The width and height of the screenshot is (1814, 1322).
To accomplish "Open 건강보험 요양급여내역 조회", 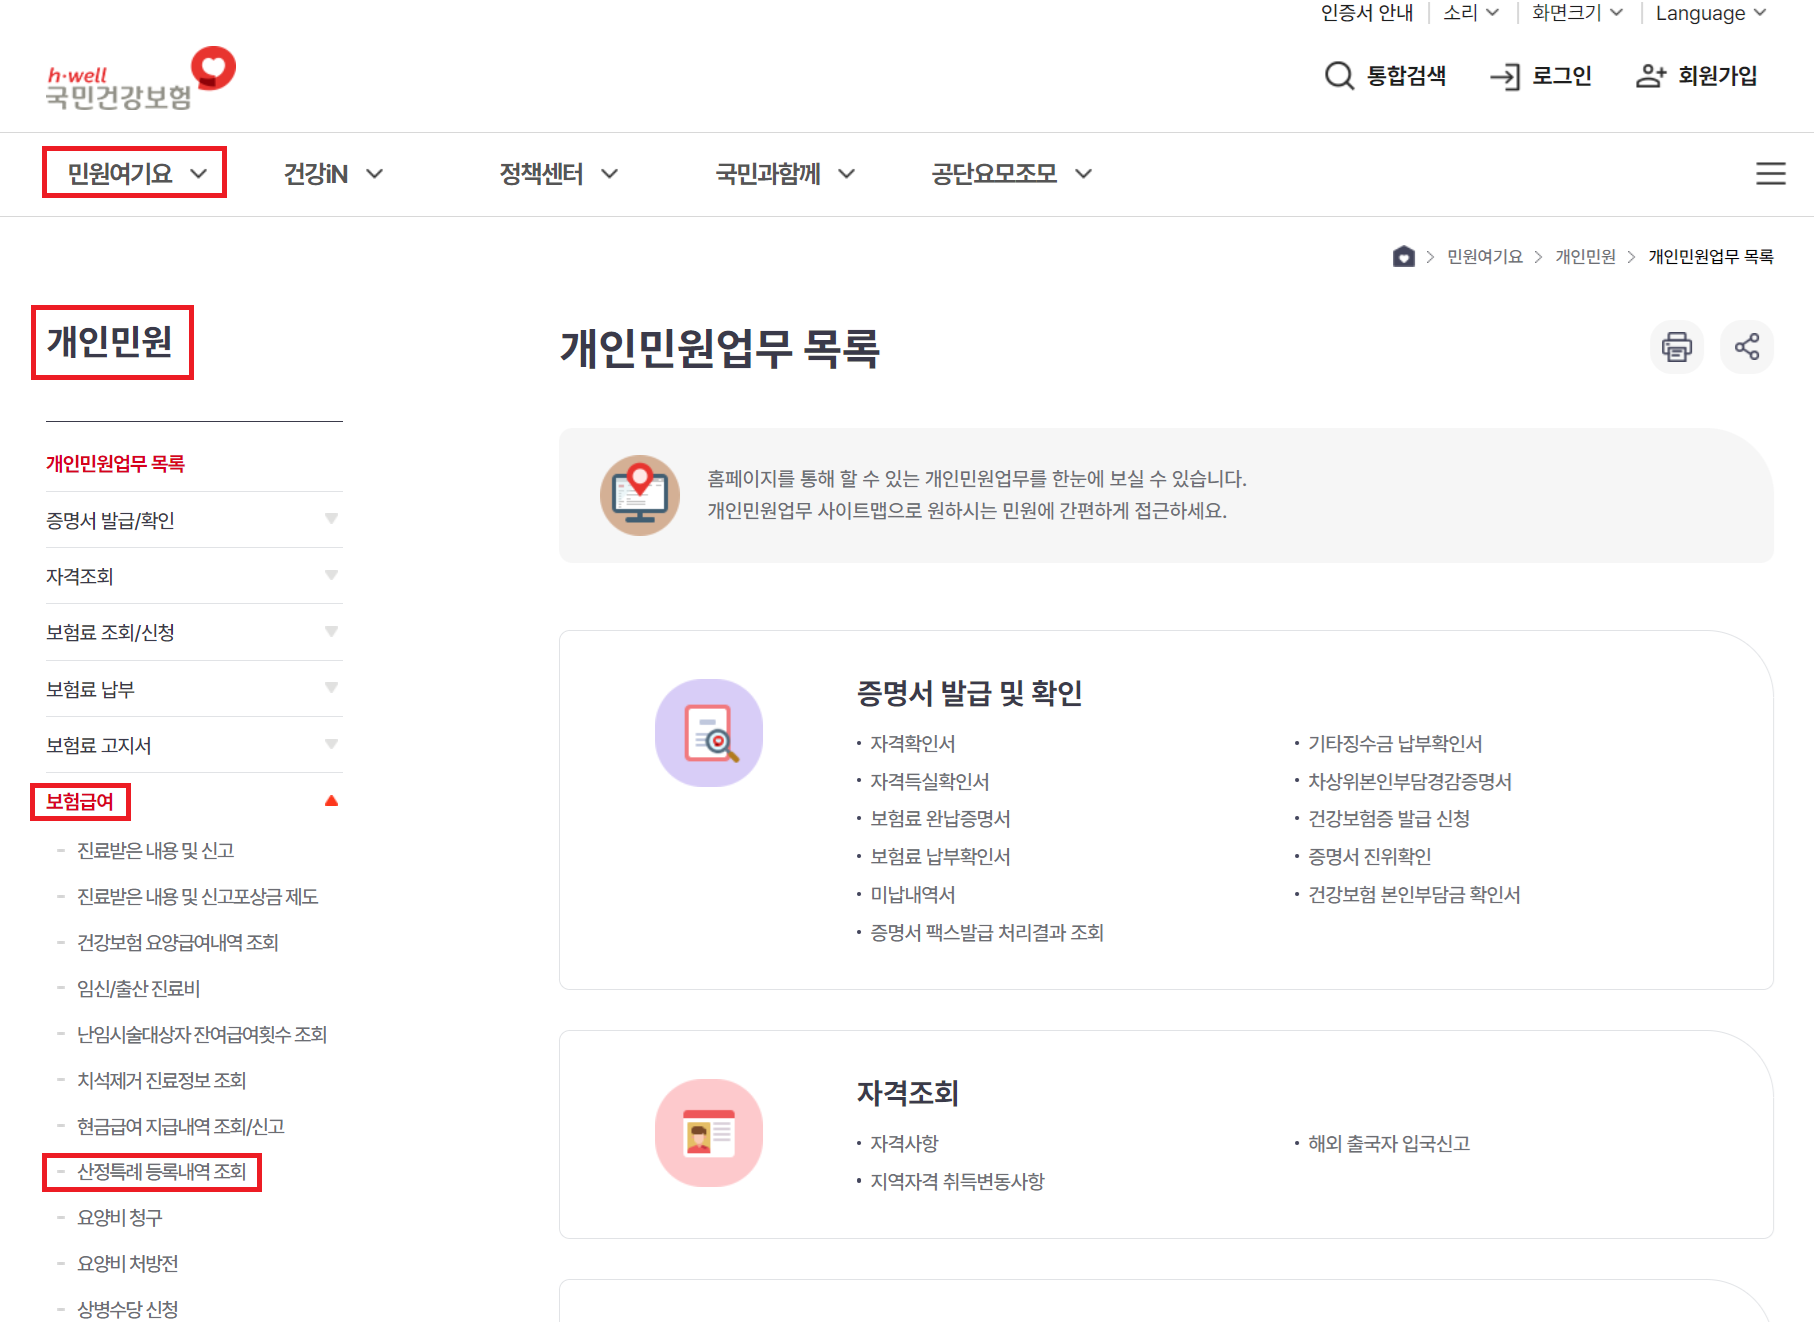I will [x=178, y=943].
